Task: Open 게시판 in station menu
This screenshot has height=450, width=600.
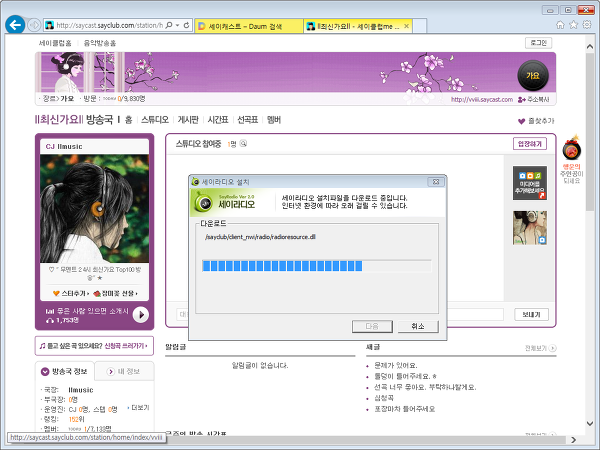Action: [x=188, y=120]
